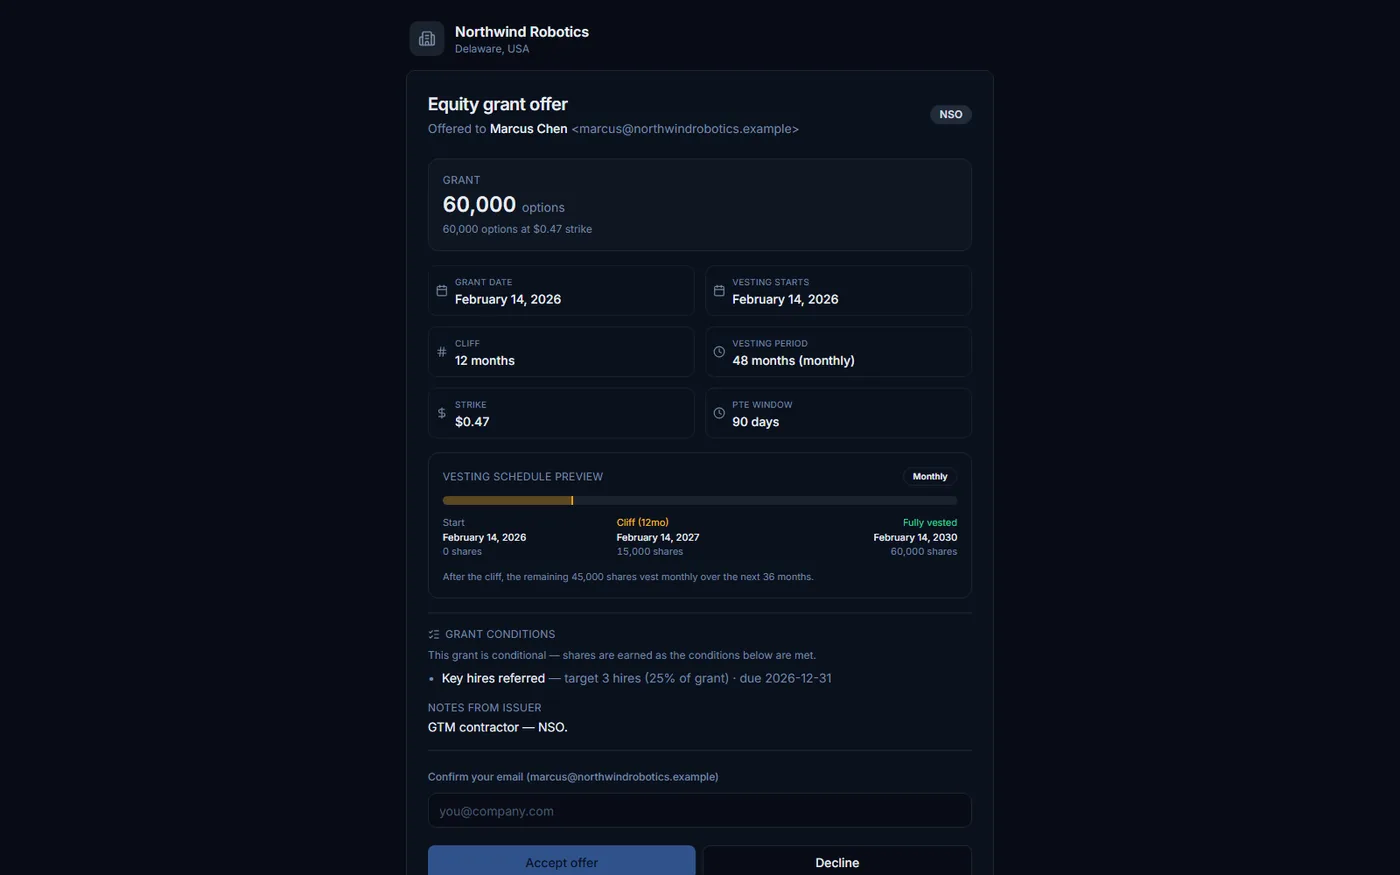Click the marcus@northwindrobotics.example address in the header
Viewport: 1400px width, 875px height.
685,129
